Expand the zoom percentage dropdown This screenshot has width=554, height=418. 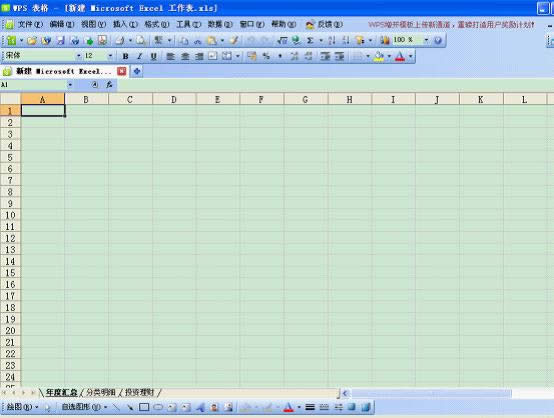coord(426,40)
